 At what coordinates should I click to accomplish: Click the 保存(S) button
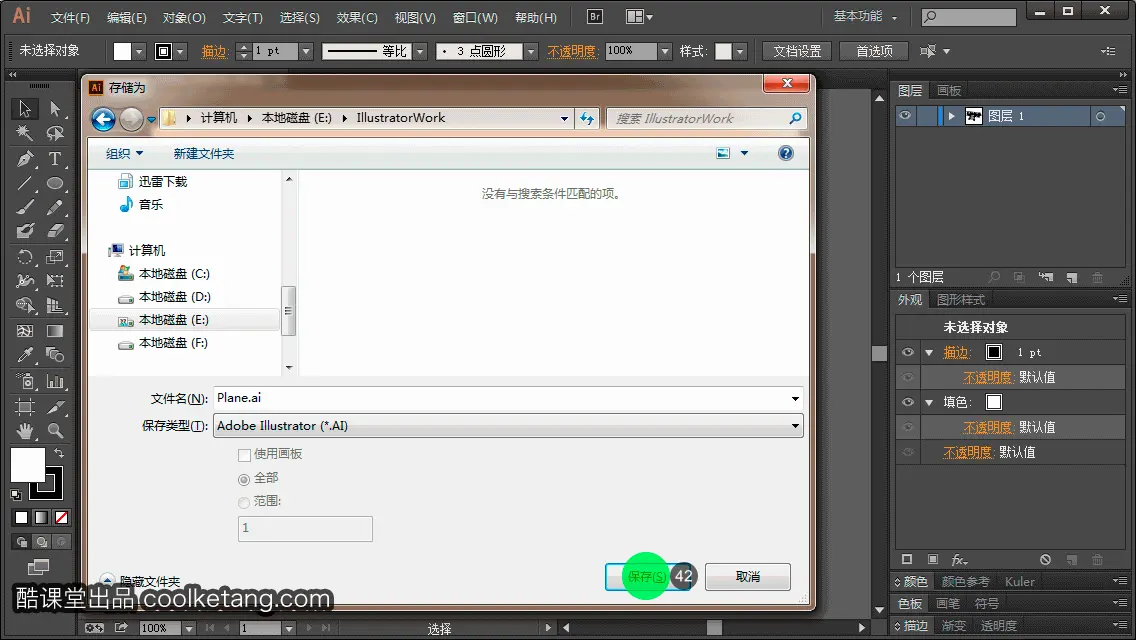[647, 577]
